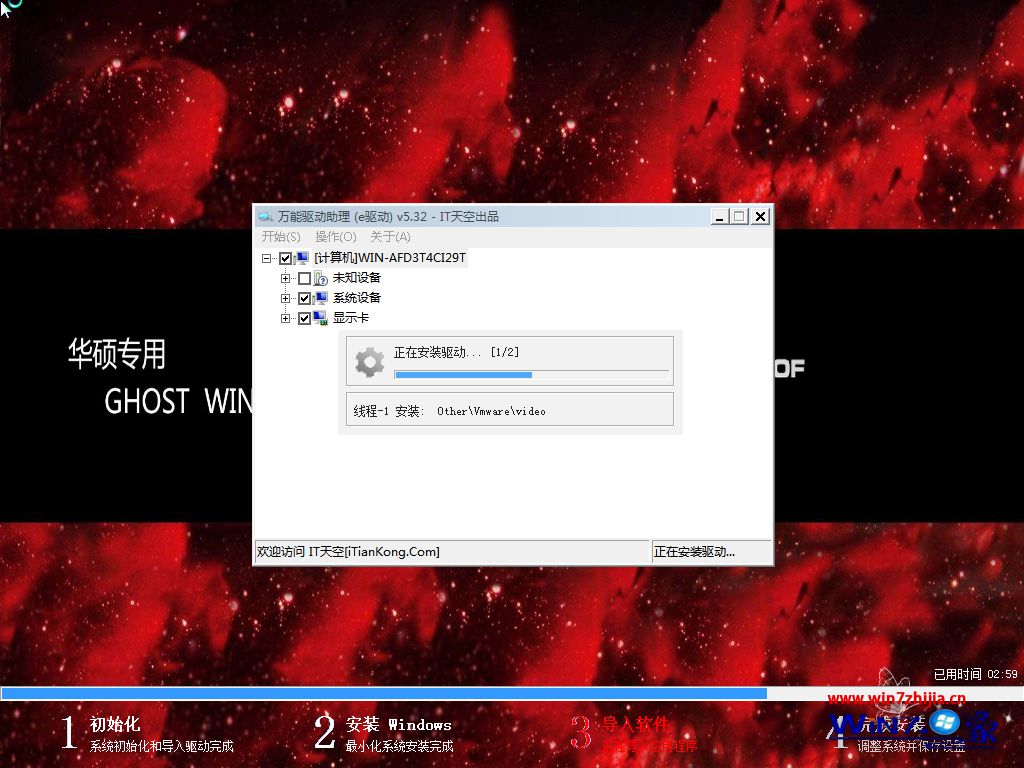Click the system devices icon next to 系统设备
This screenshot has width=1024, height=768.
click(x=321, y=297)
